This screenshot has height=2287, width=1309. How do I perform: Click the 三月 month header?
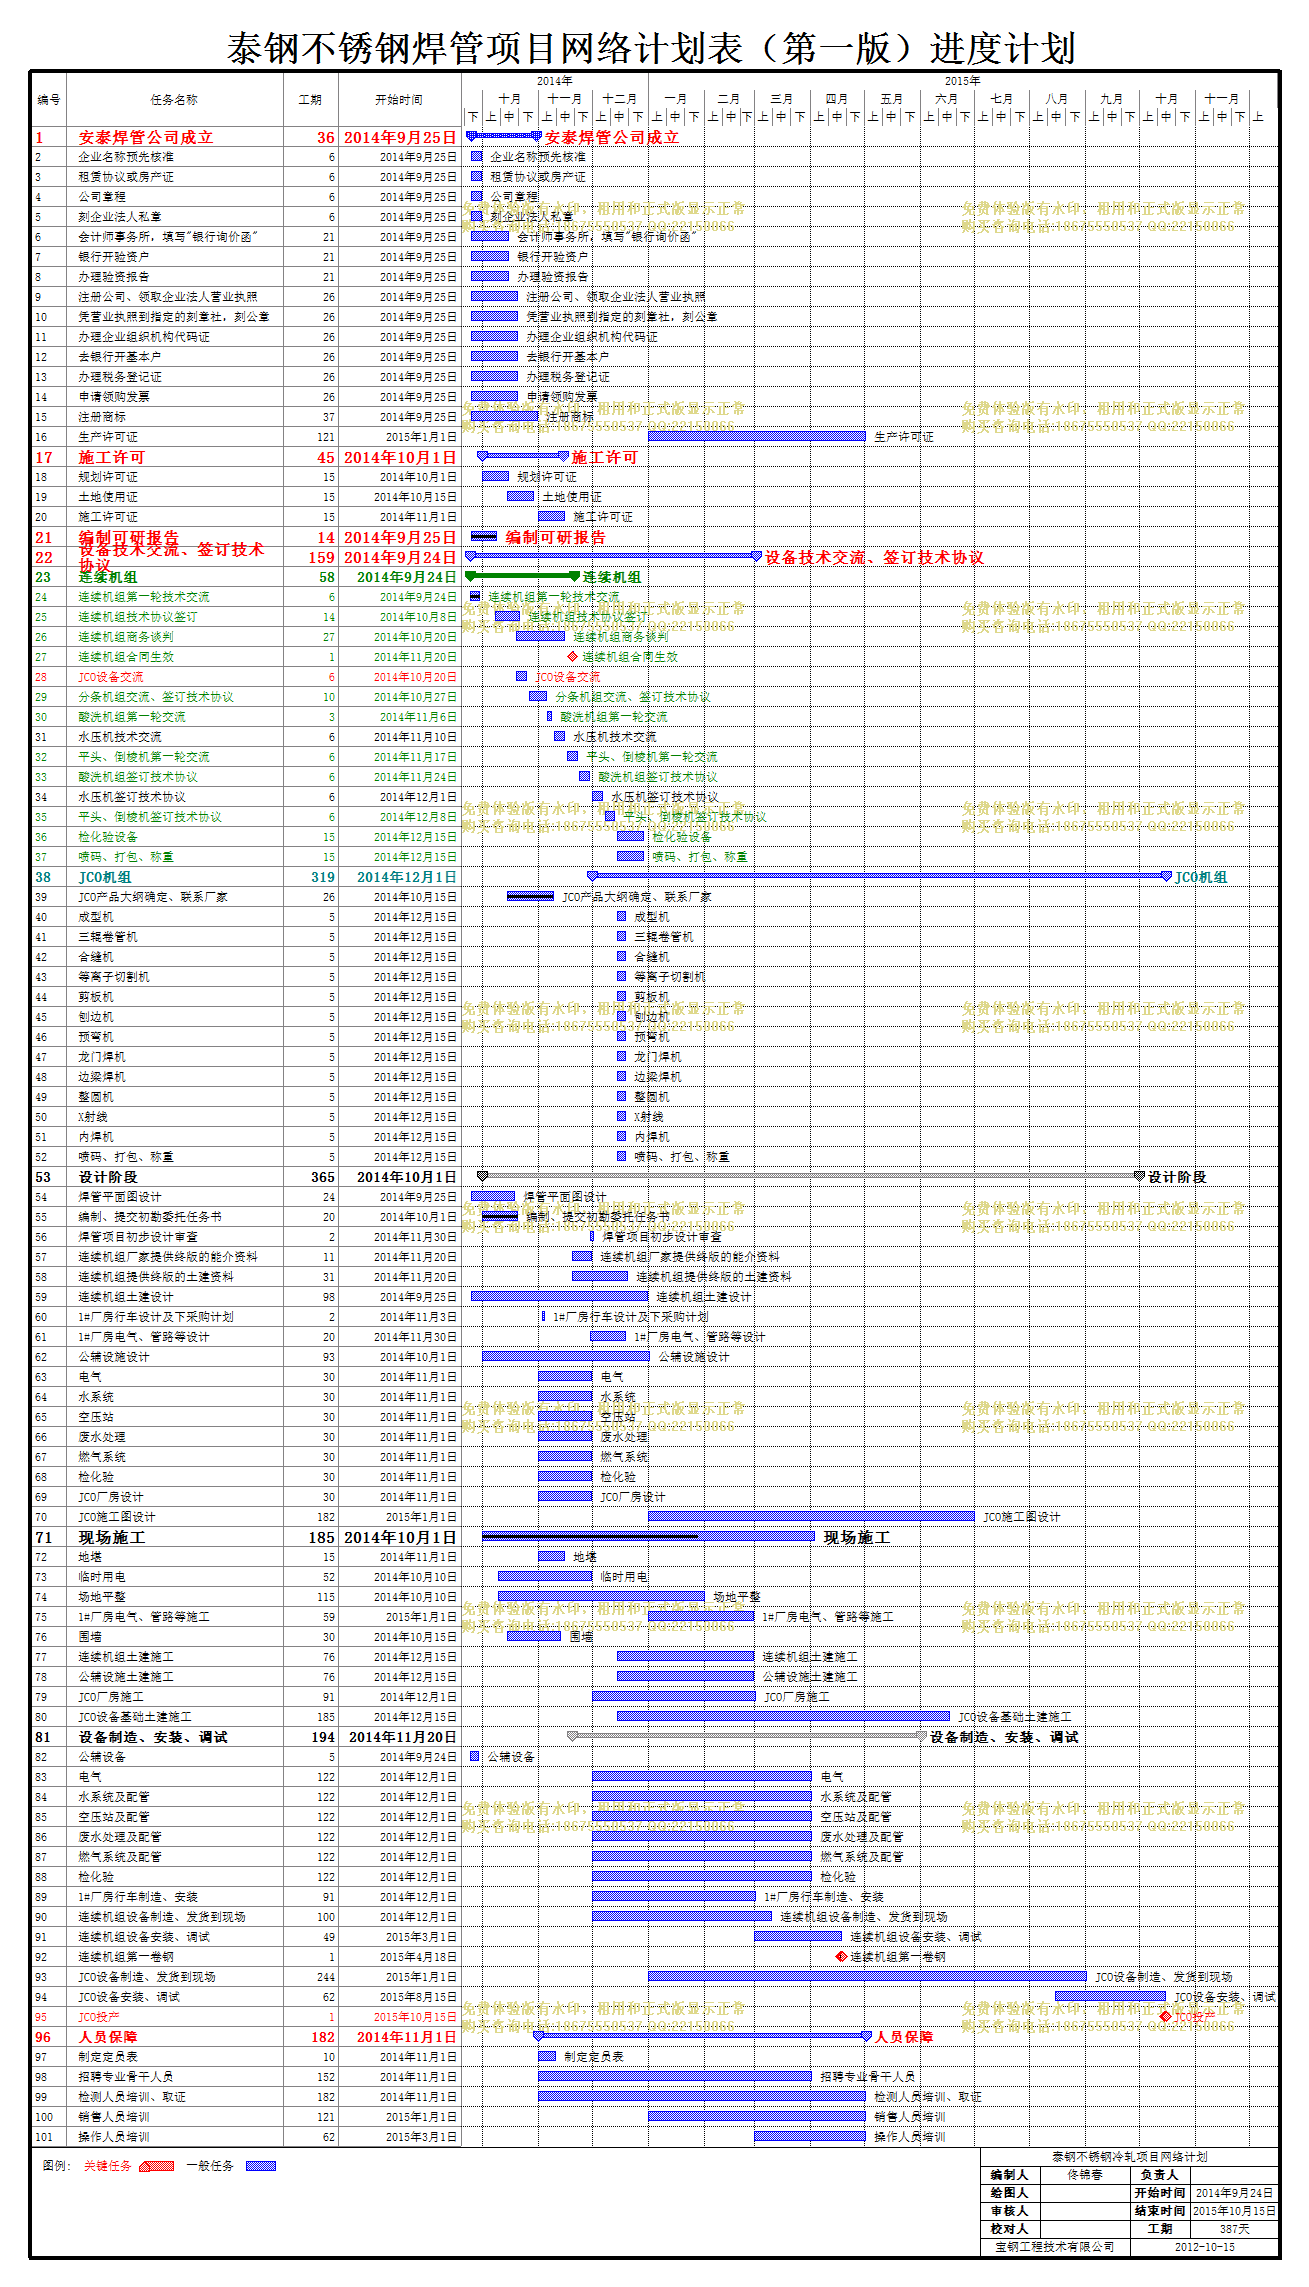[781, 99]
